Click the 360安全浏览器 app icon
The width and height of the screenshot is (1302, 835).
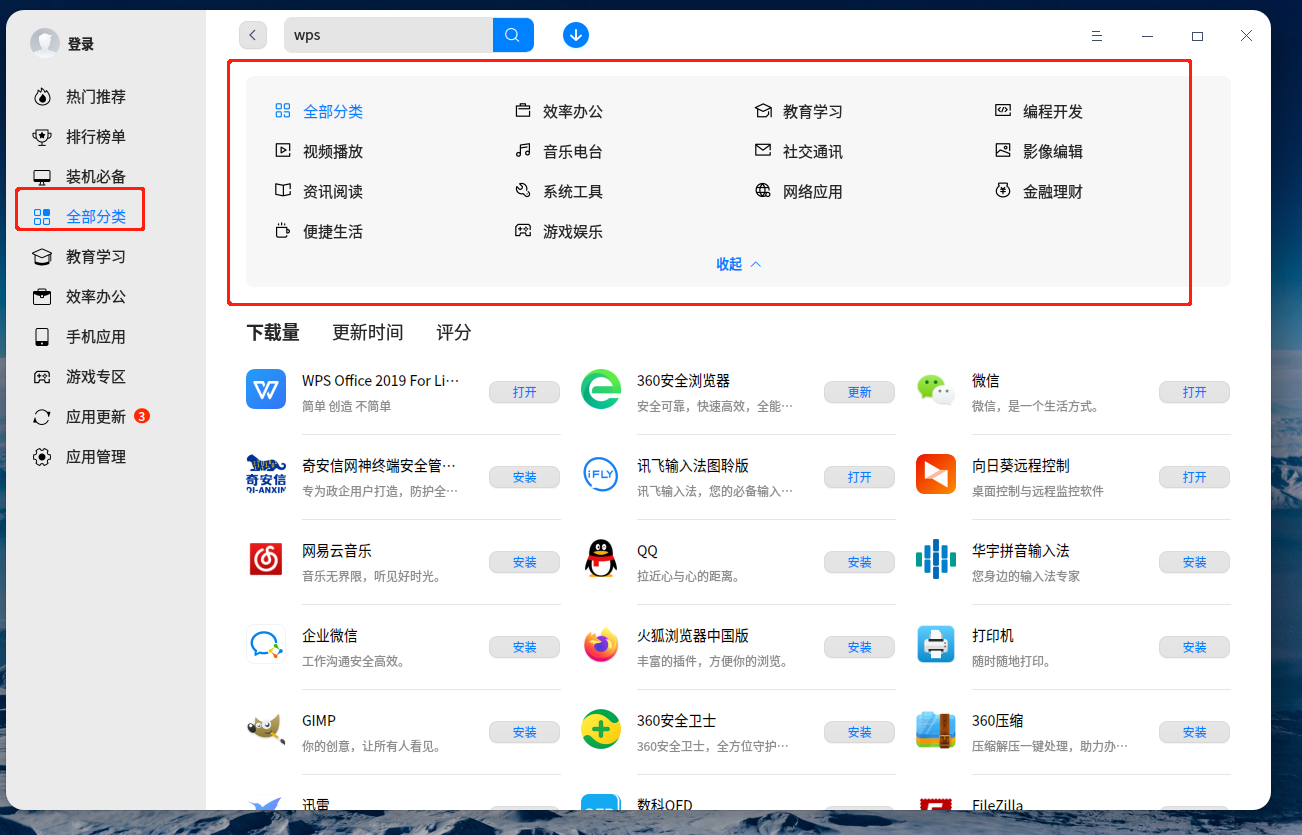tap(601, 389)
